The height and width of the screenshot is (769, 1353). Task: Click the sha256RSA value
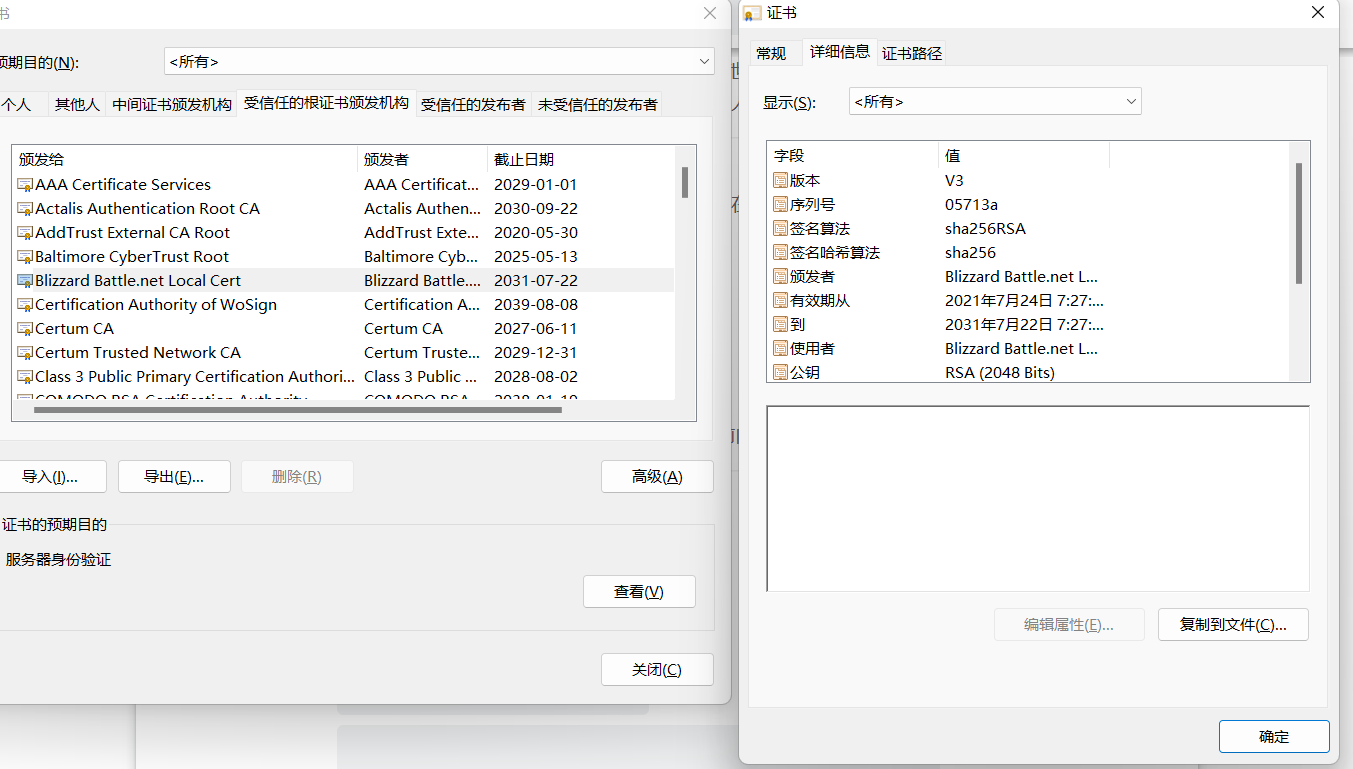(985, 229)
